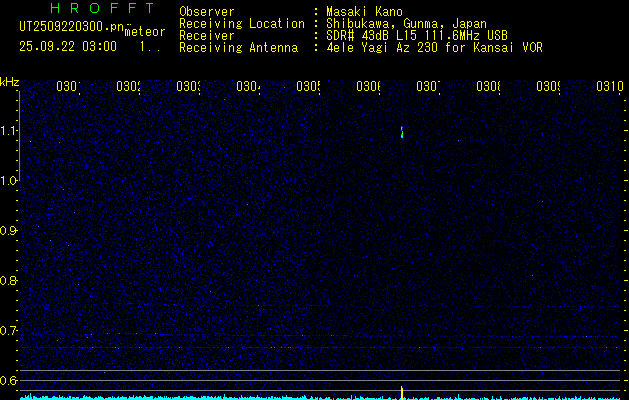Select the filename UT2509220300.pn

click(71, 27)
